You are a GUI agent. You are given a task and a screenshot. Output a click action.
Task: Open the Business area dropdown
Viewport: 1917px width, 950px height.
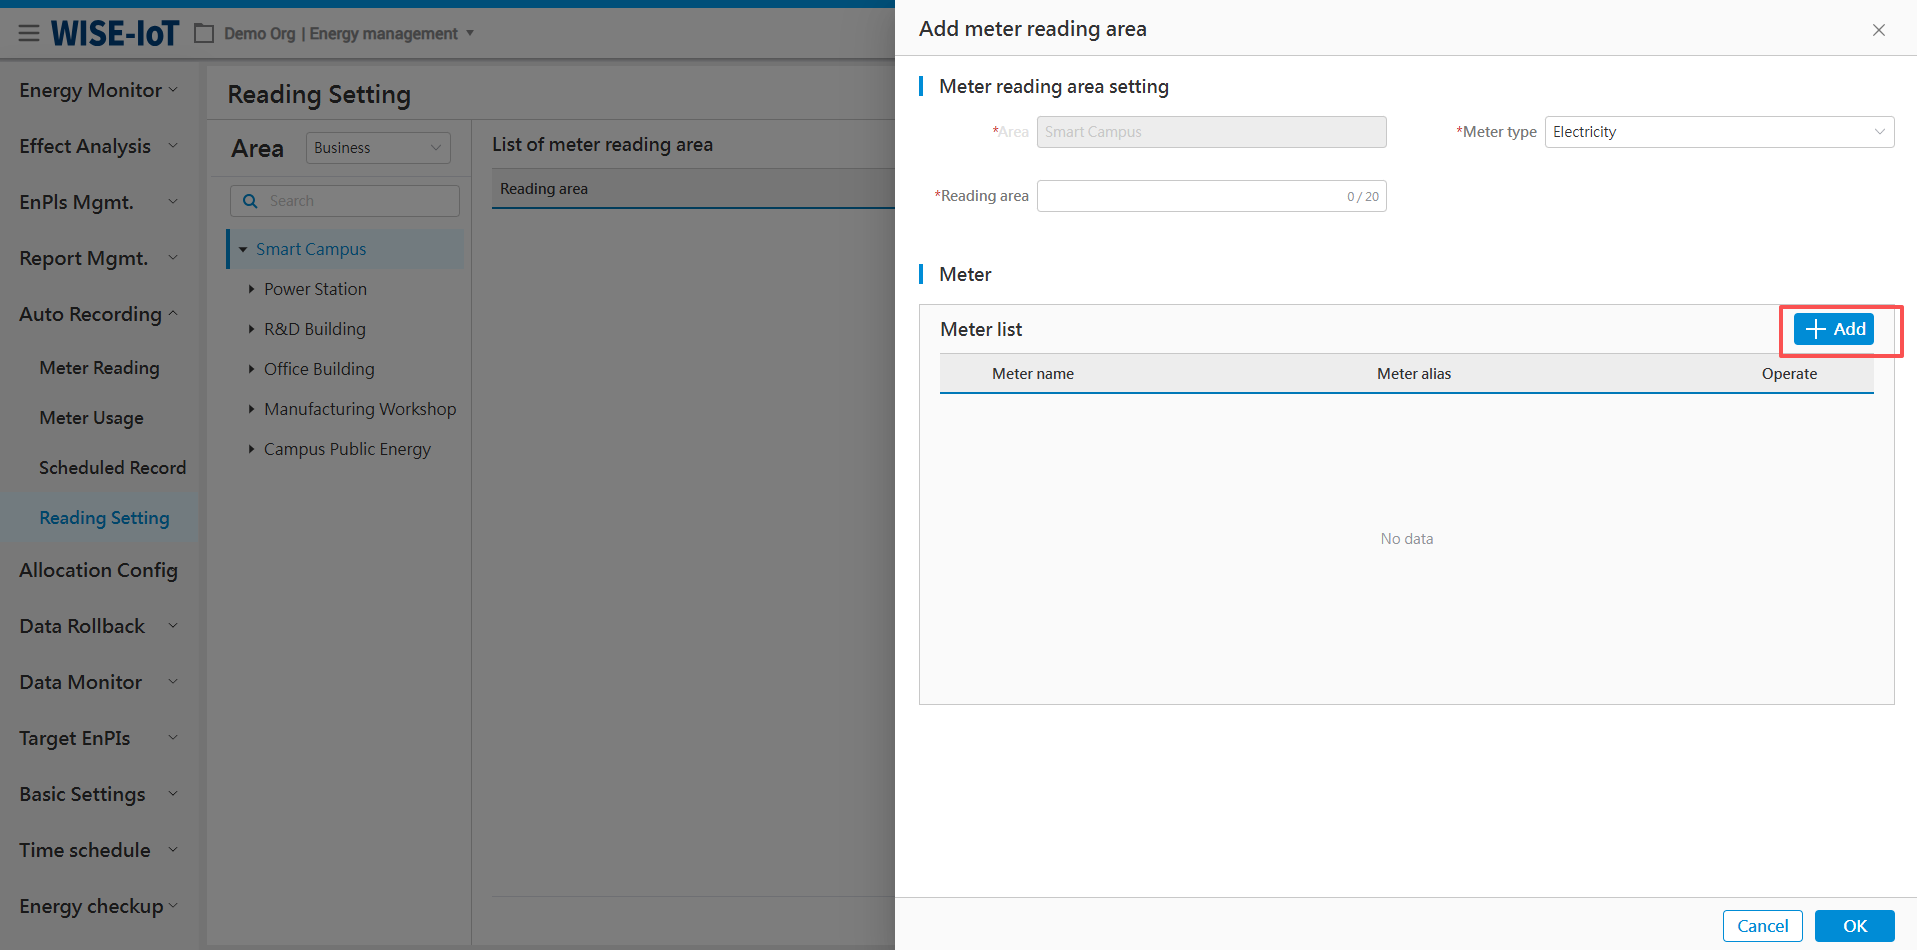[377, 148]
